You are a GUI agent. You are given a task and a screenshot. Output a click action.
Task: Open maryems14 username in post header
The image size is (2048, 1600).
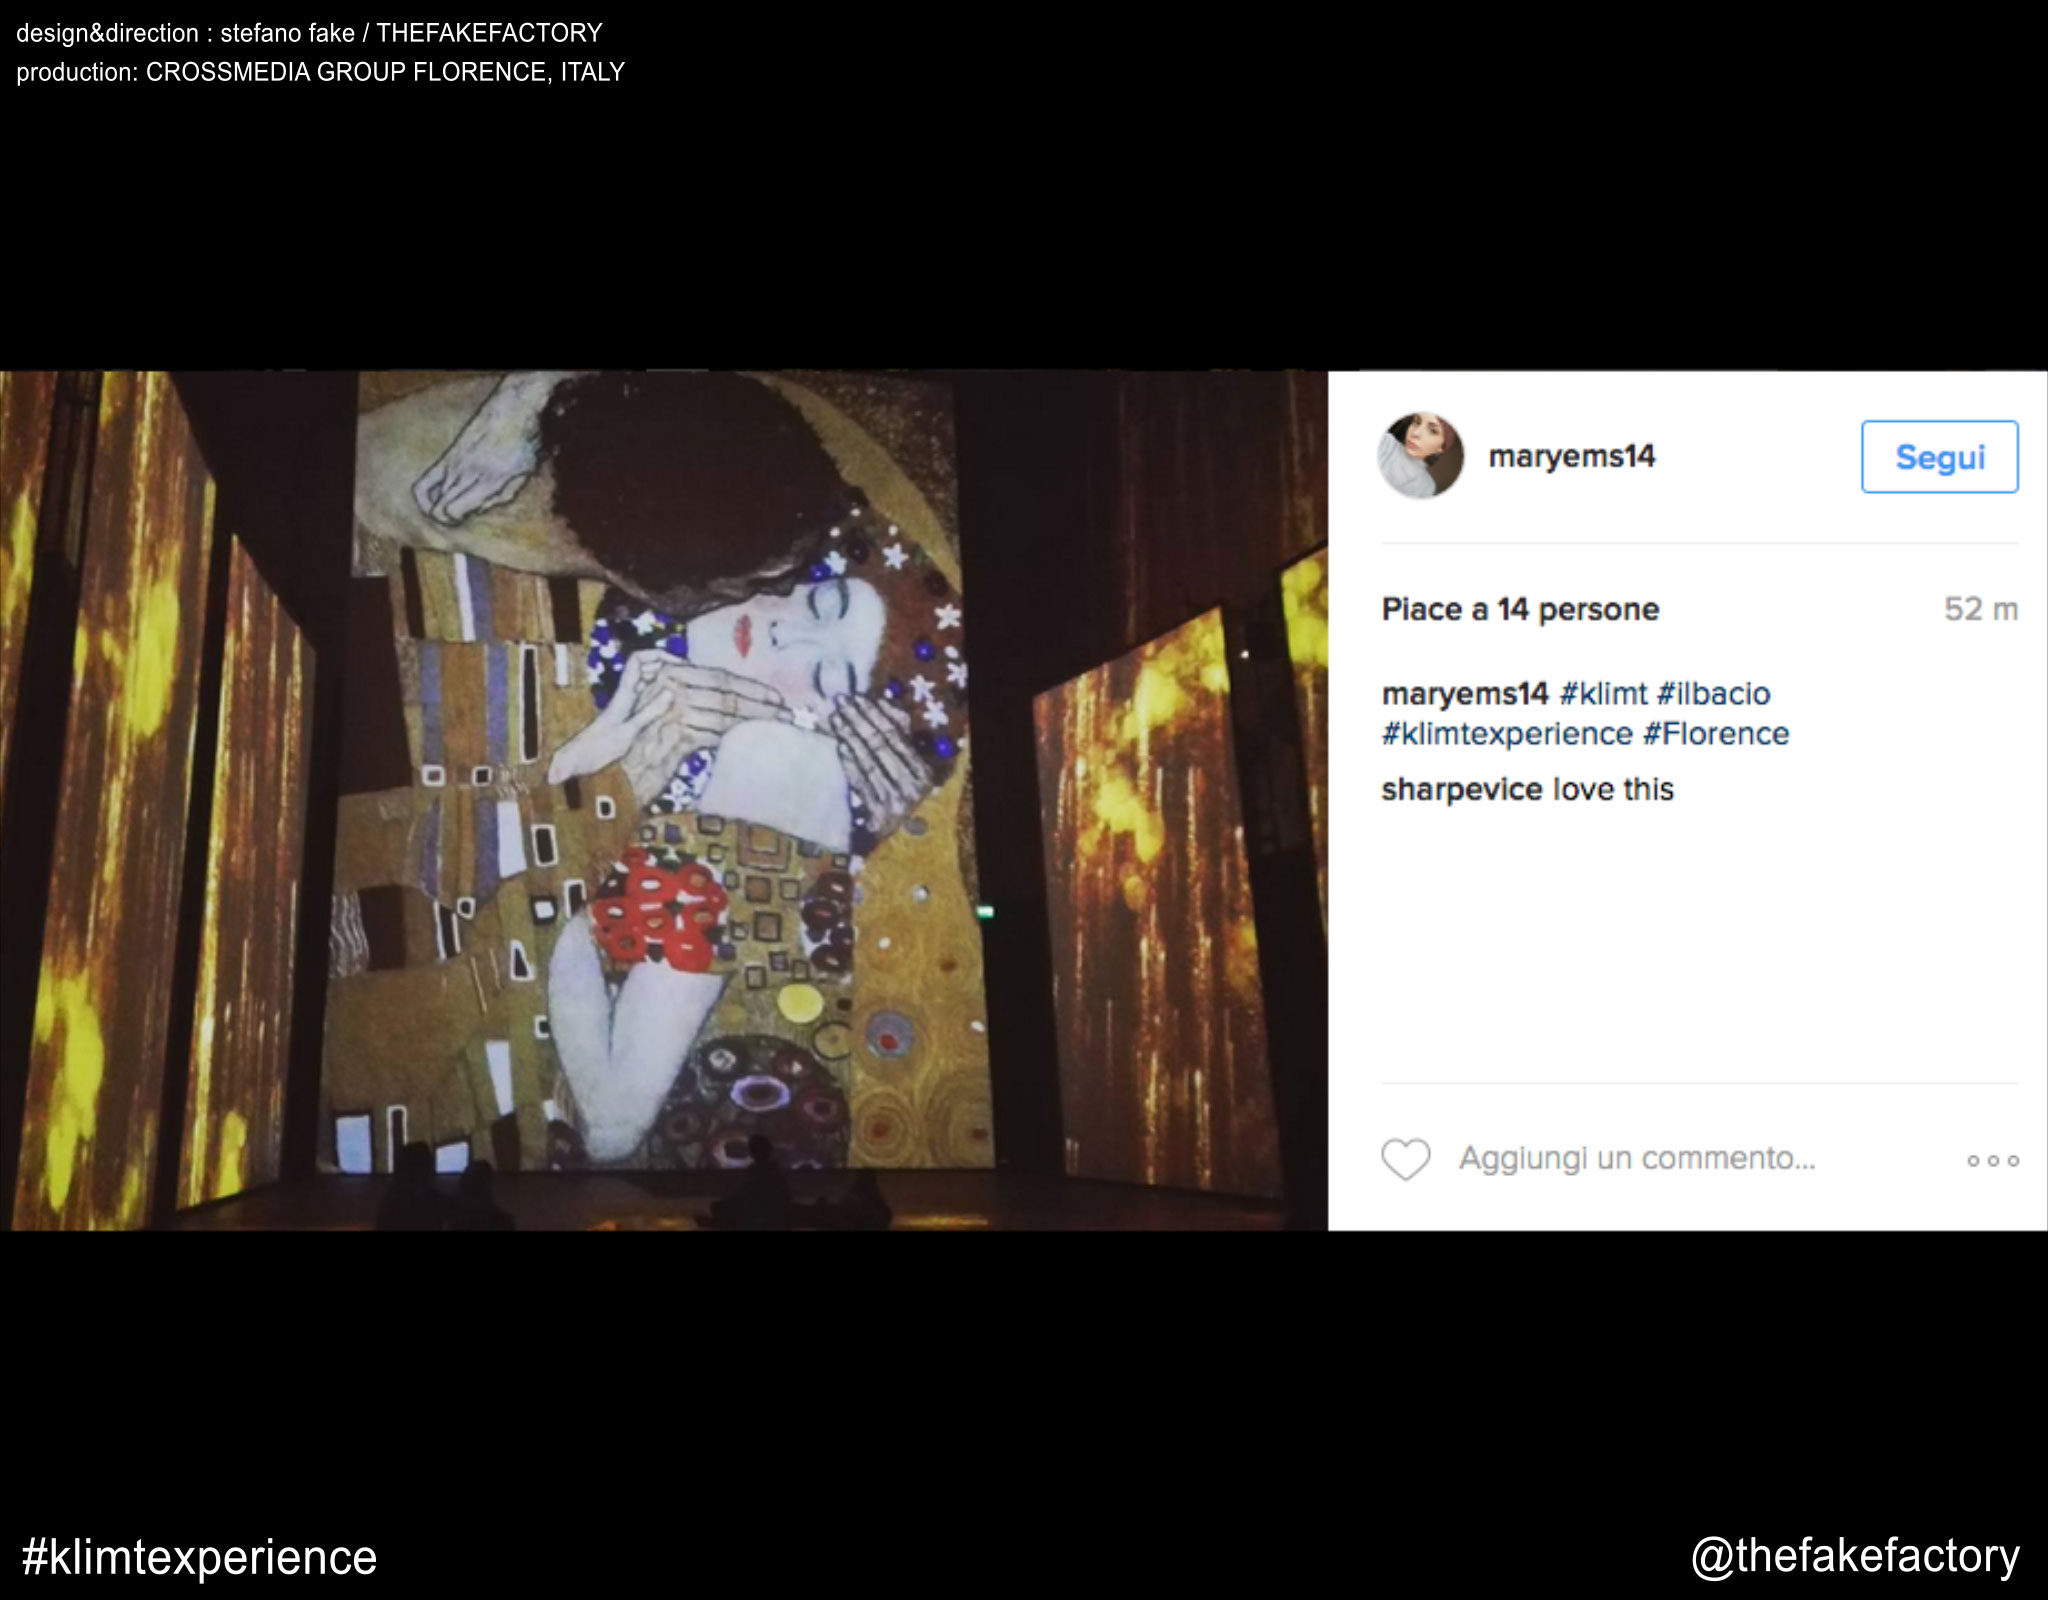[1571, 457]
